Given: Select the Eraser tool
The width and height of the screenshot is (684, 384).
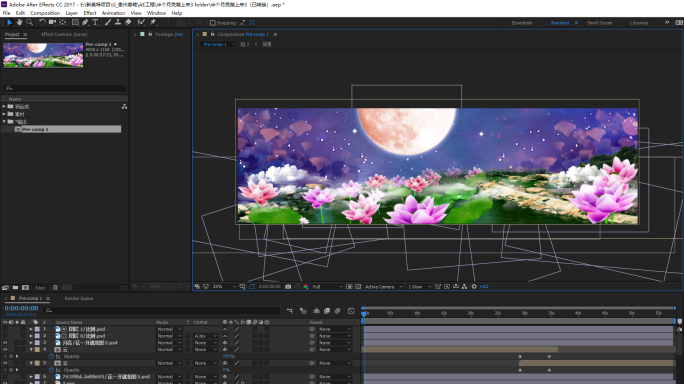Looking at the screenshot, I should (x=128, y=22).
